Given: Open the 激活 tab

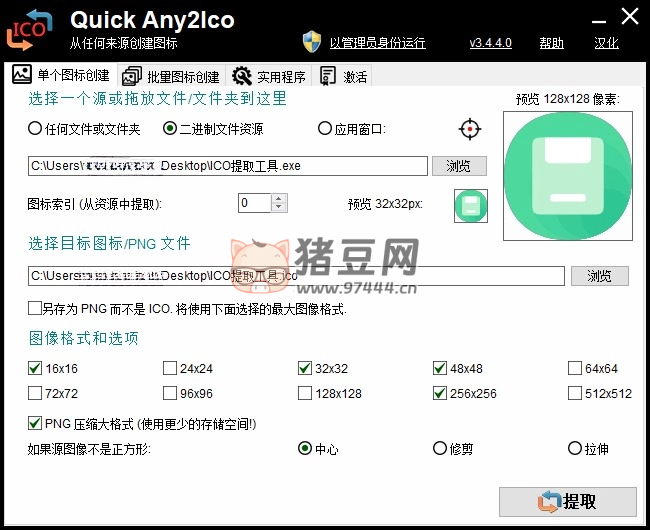Looking at the screenshot, I should [343, 76].
